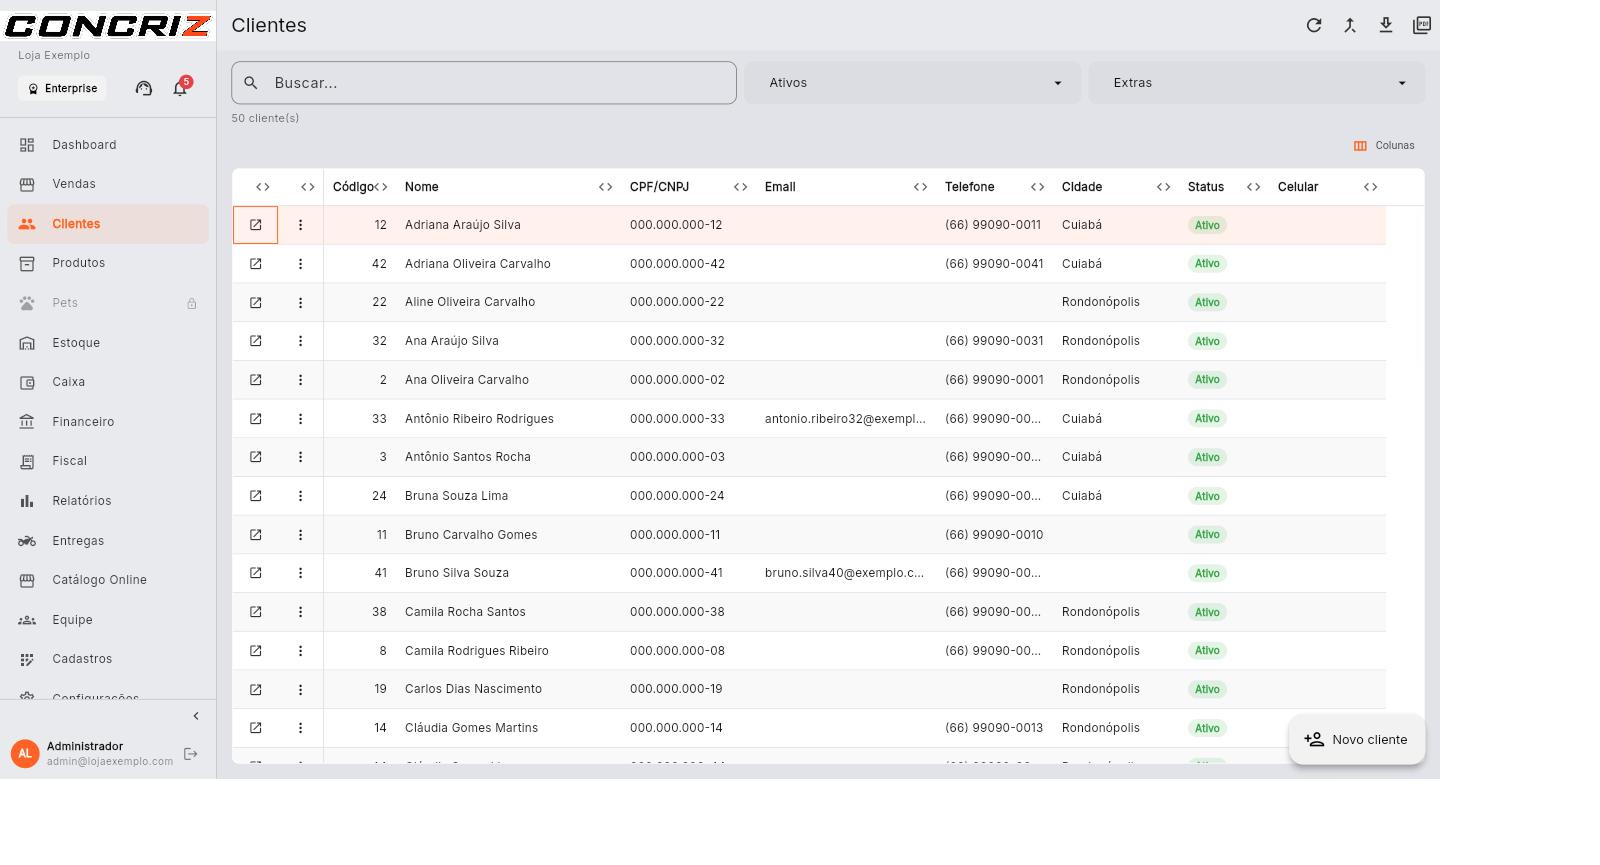The height and width of the screenshot is (865, 1600).
Task: Open the notifications bell with badge 5
Action: 180,88
